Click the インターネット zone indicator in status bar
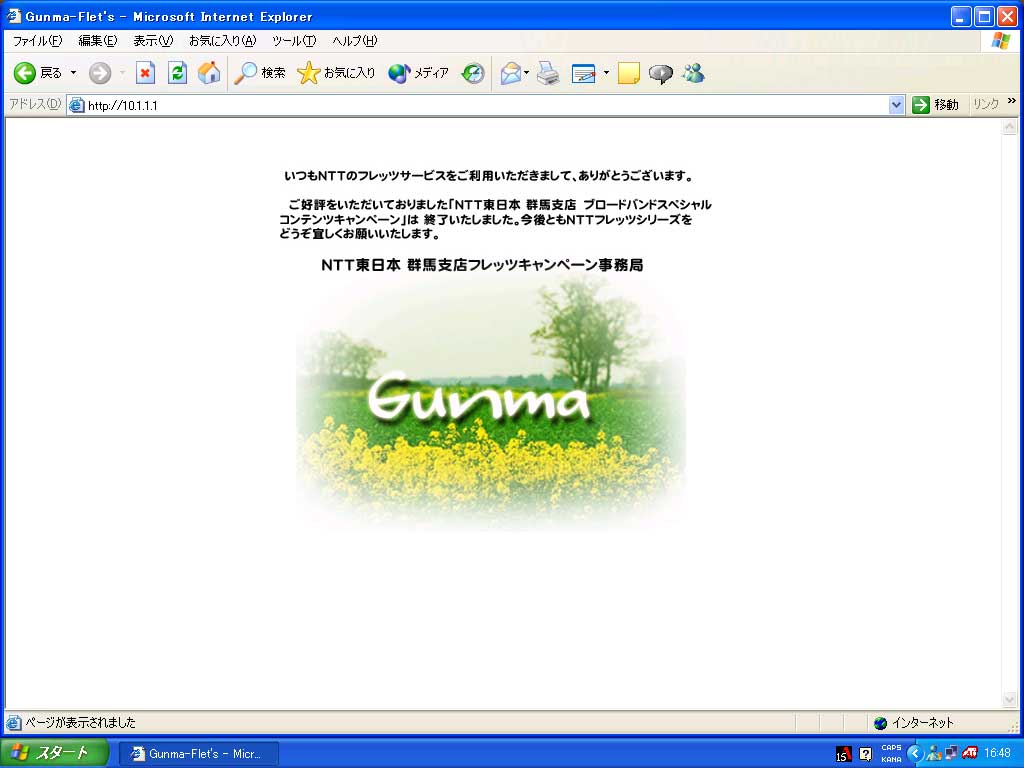The image size is (1024, 768). [x=914, y=722]
